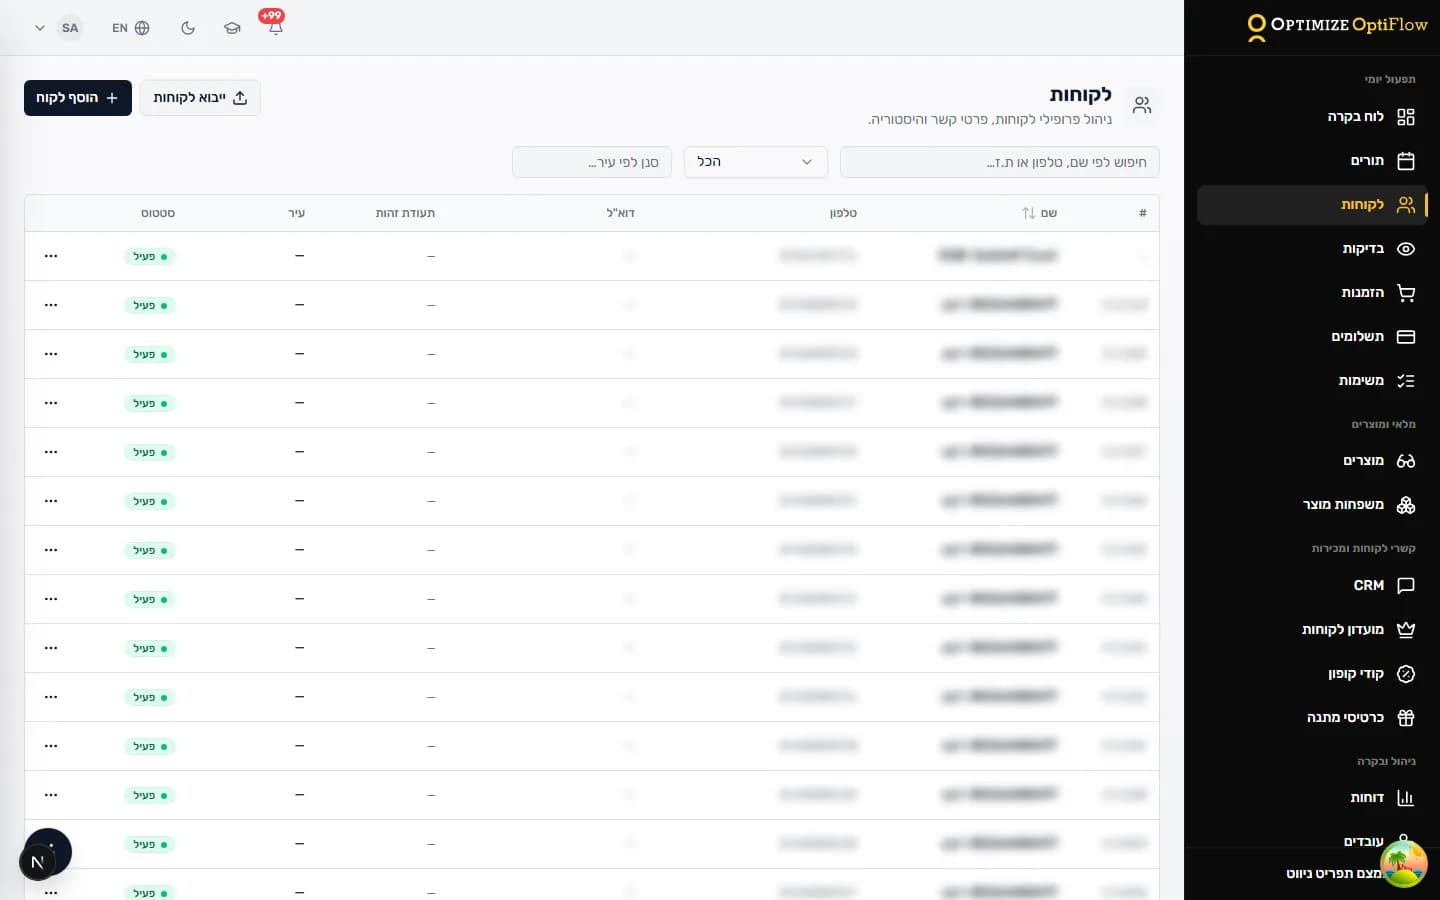Click the טלפון column header

tap(843, 213)
